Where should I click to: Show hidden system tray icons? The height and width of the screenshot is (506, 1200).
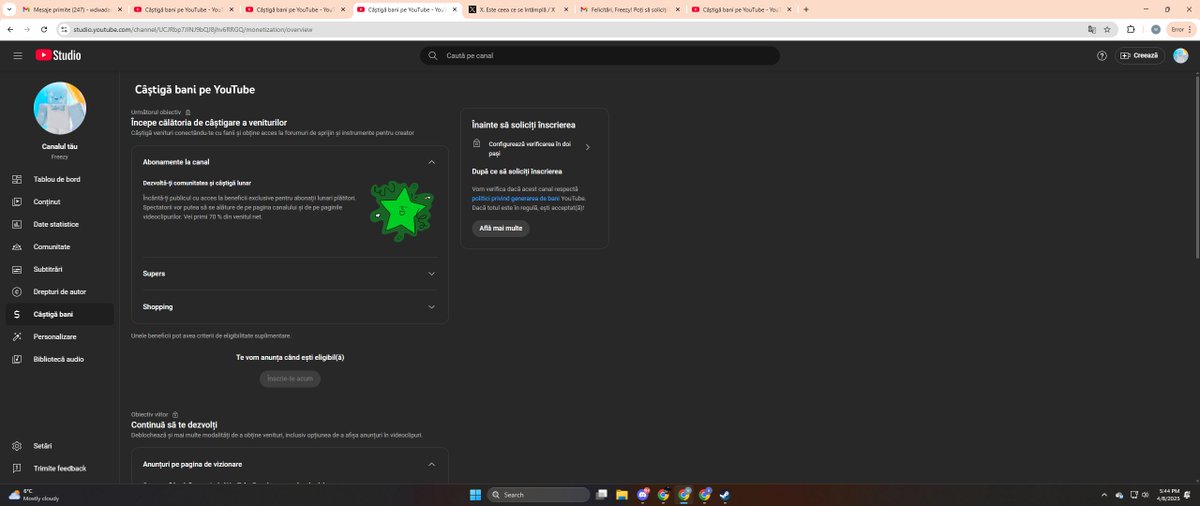(1104, 494)
